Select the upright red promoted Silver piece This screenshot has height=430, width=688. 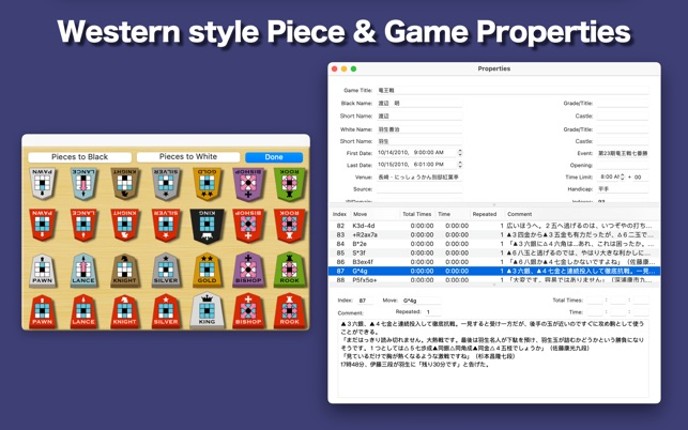166,311
